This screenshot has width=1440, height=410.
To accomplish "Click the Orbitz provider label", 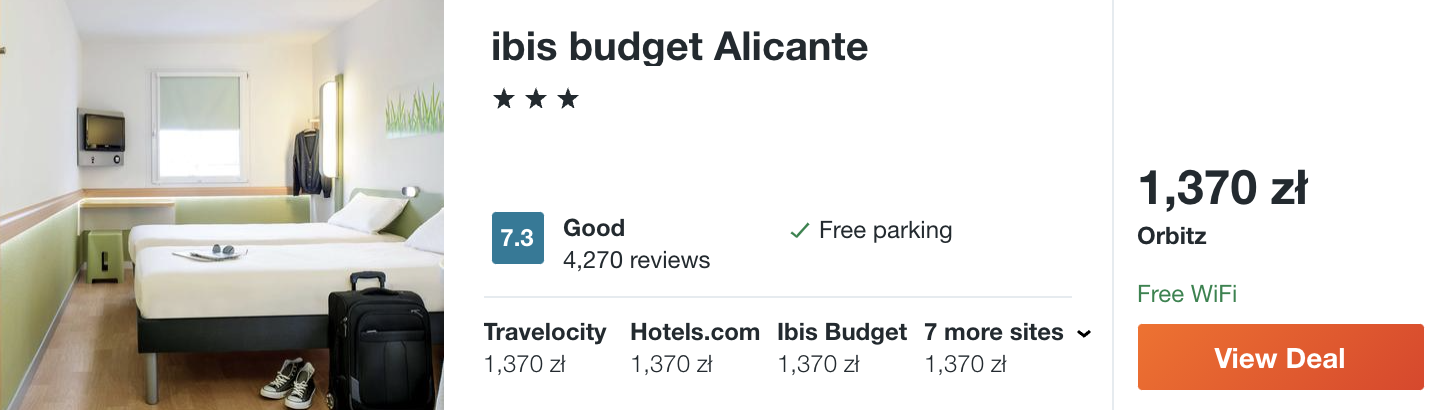I will point(1172,237).
